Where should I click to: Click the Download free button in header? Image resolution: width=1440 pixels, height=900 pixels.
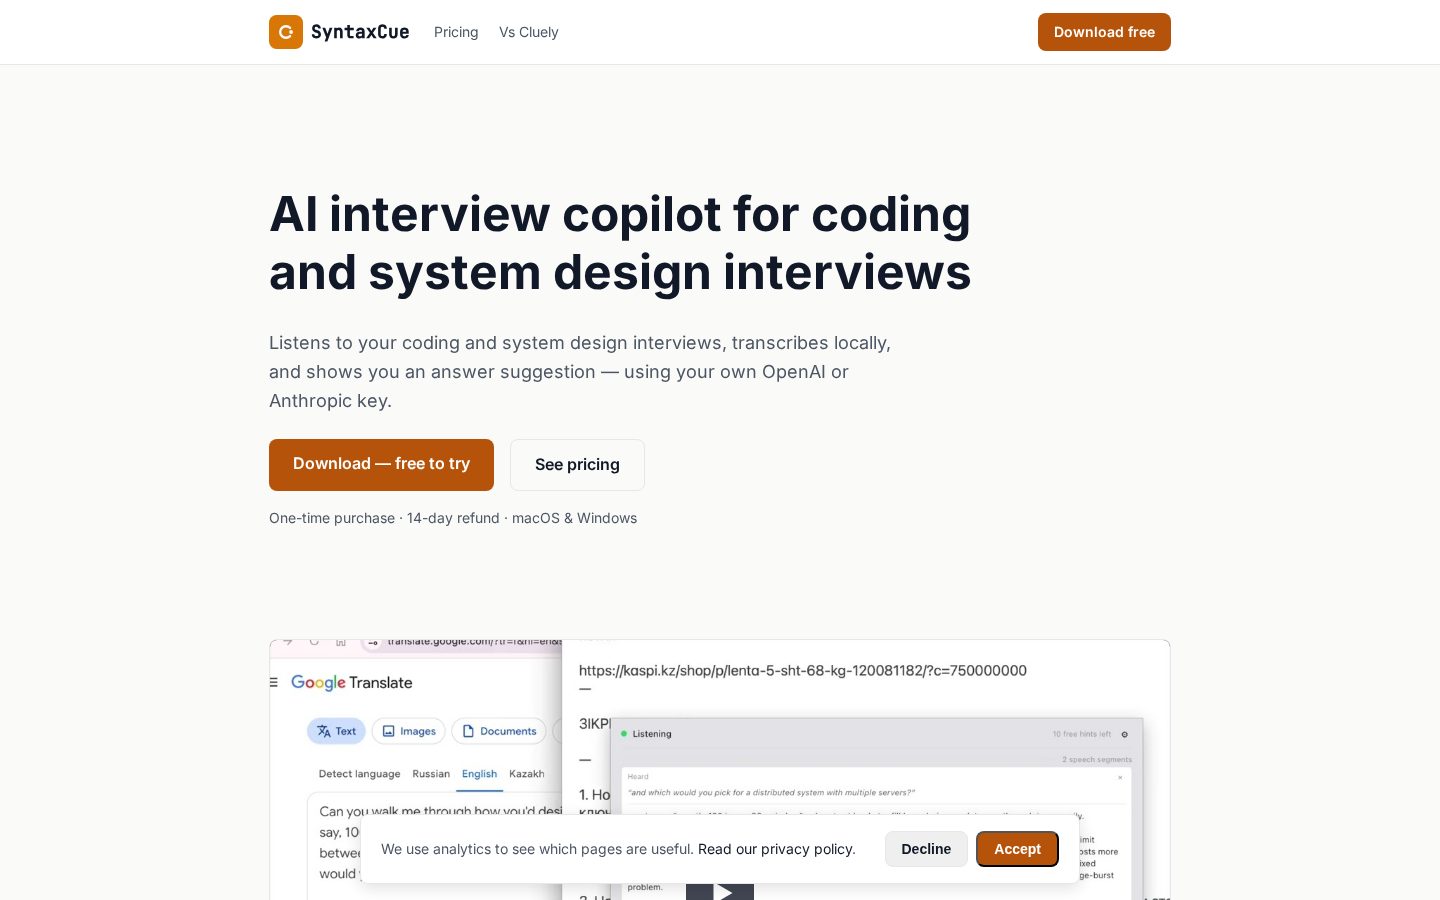point(1104,32)
